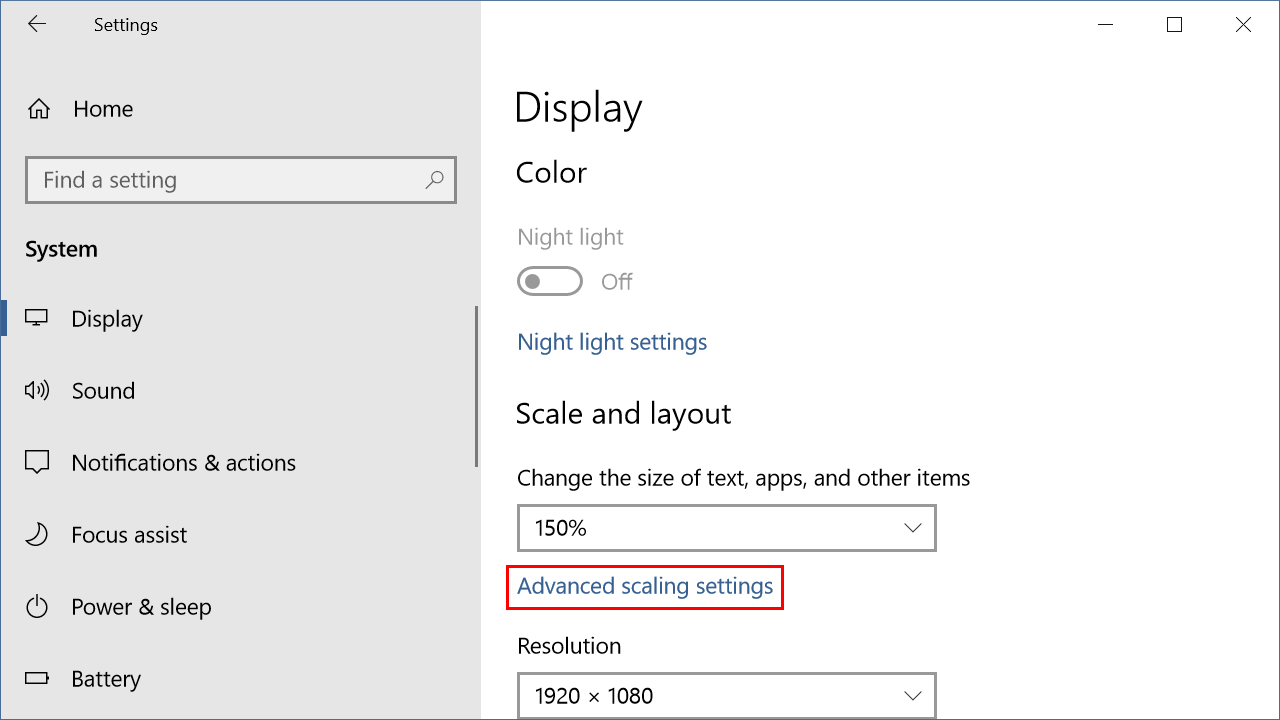Click the magnifier icon in search box

point(434,180)
